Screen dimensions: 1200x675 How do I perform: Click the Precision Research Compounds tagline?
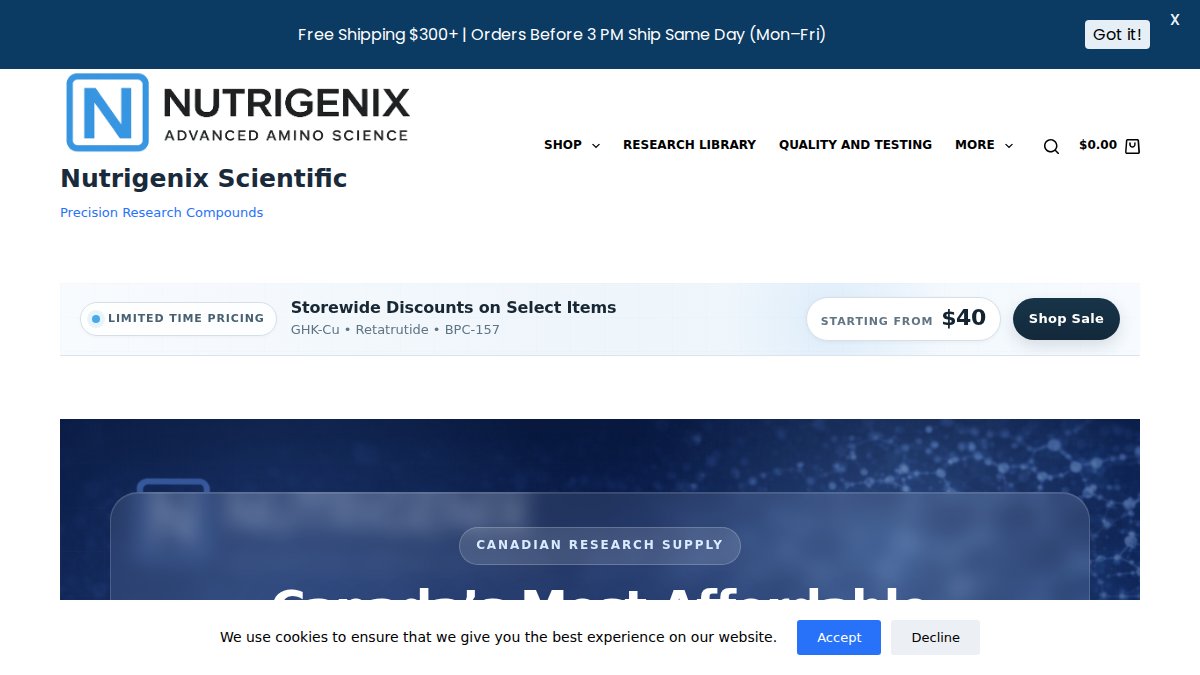click(x=162, y=213)
